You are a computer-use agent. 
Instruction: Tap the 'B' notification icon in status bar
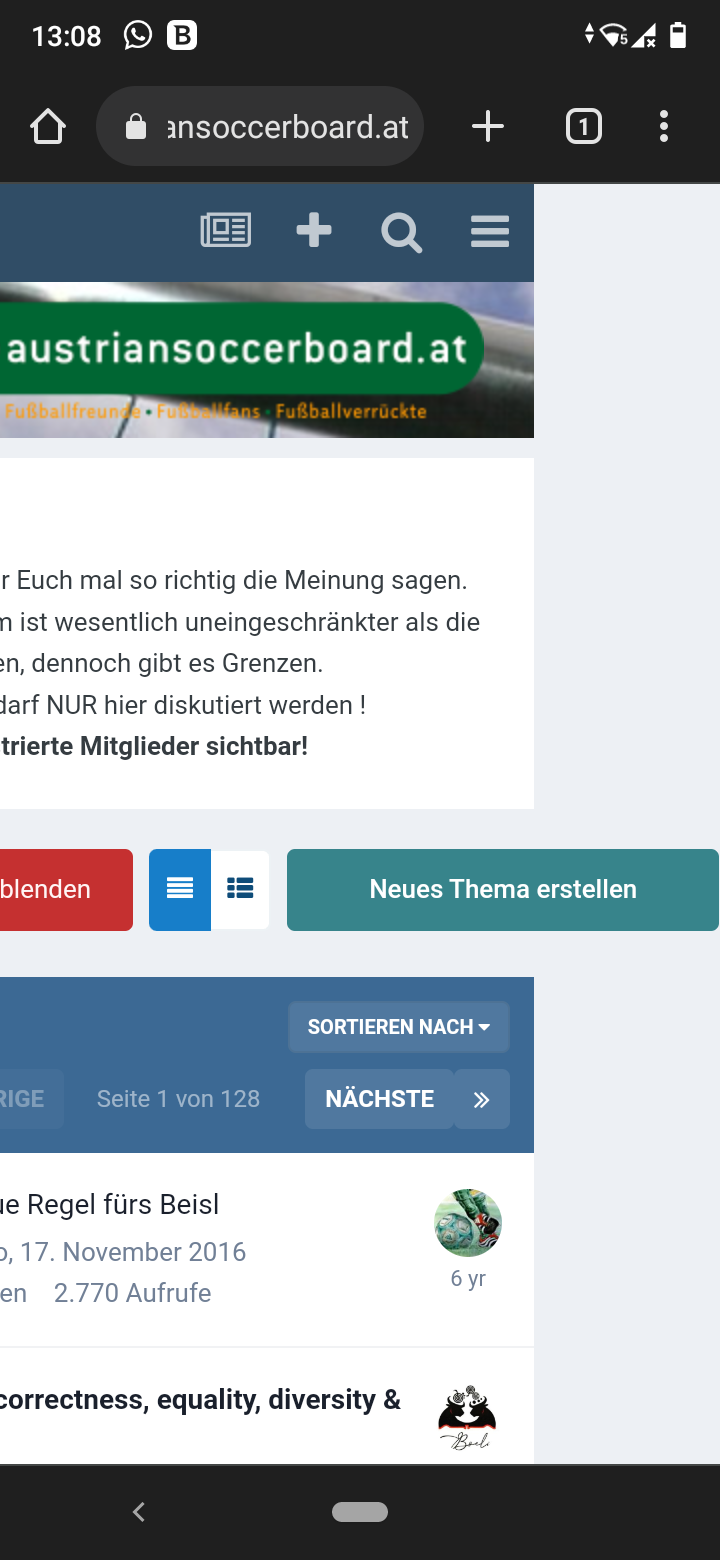pyautogui.click(x=182, y=36)
